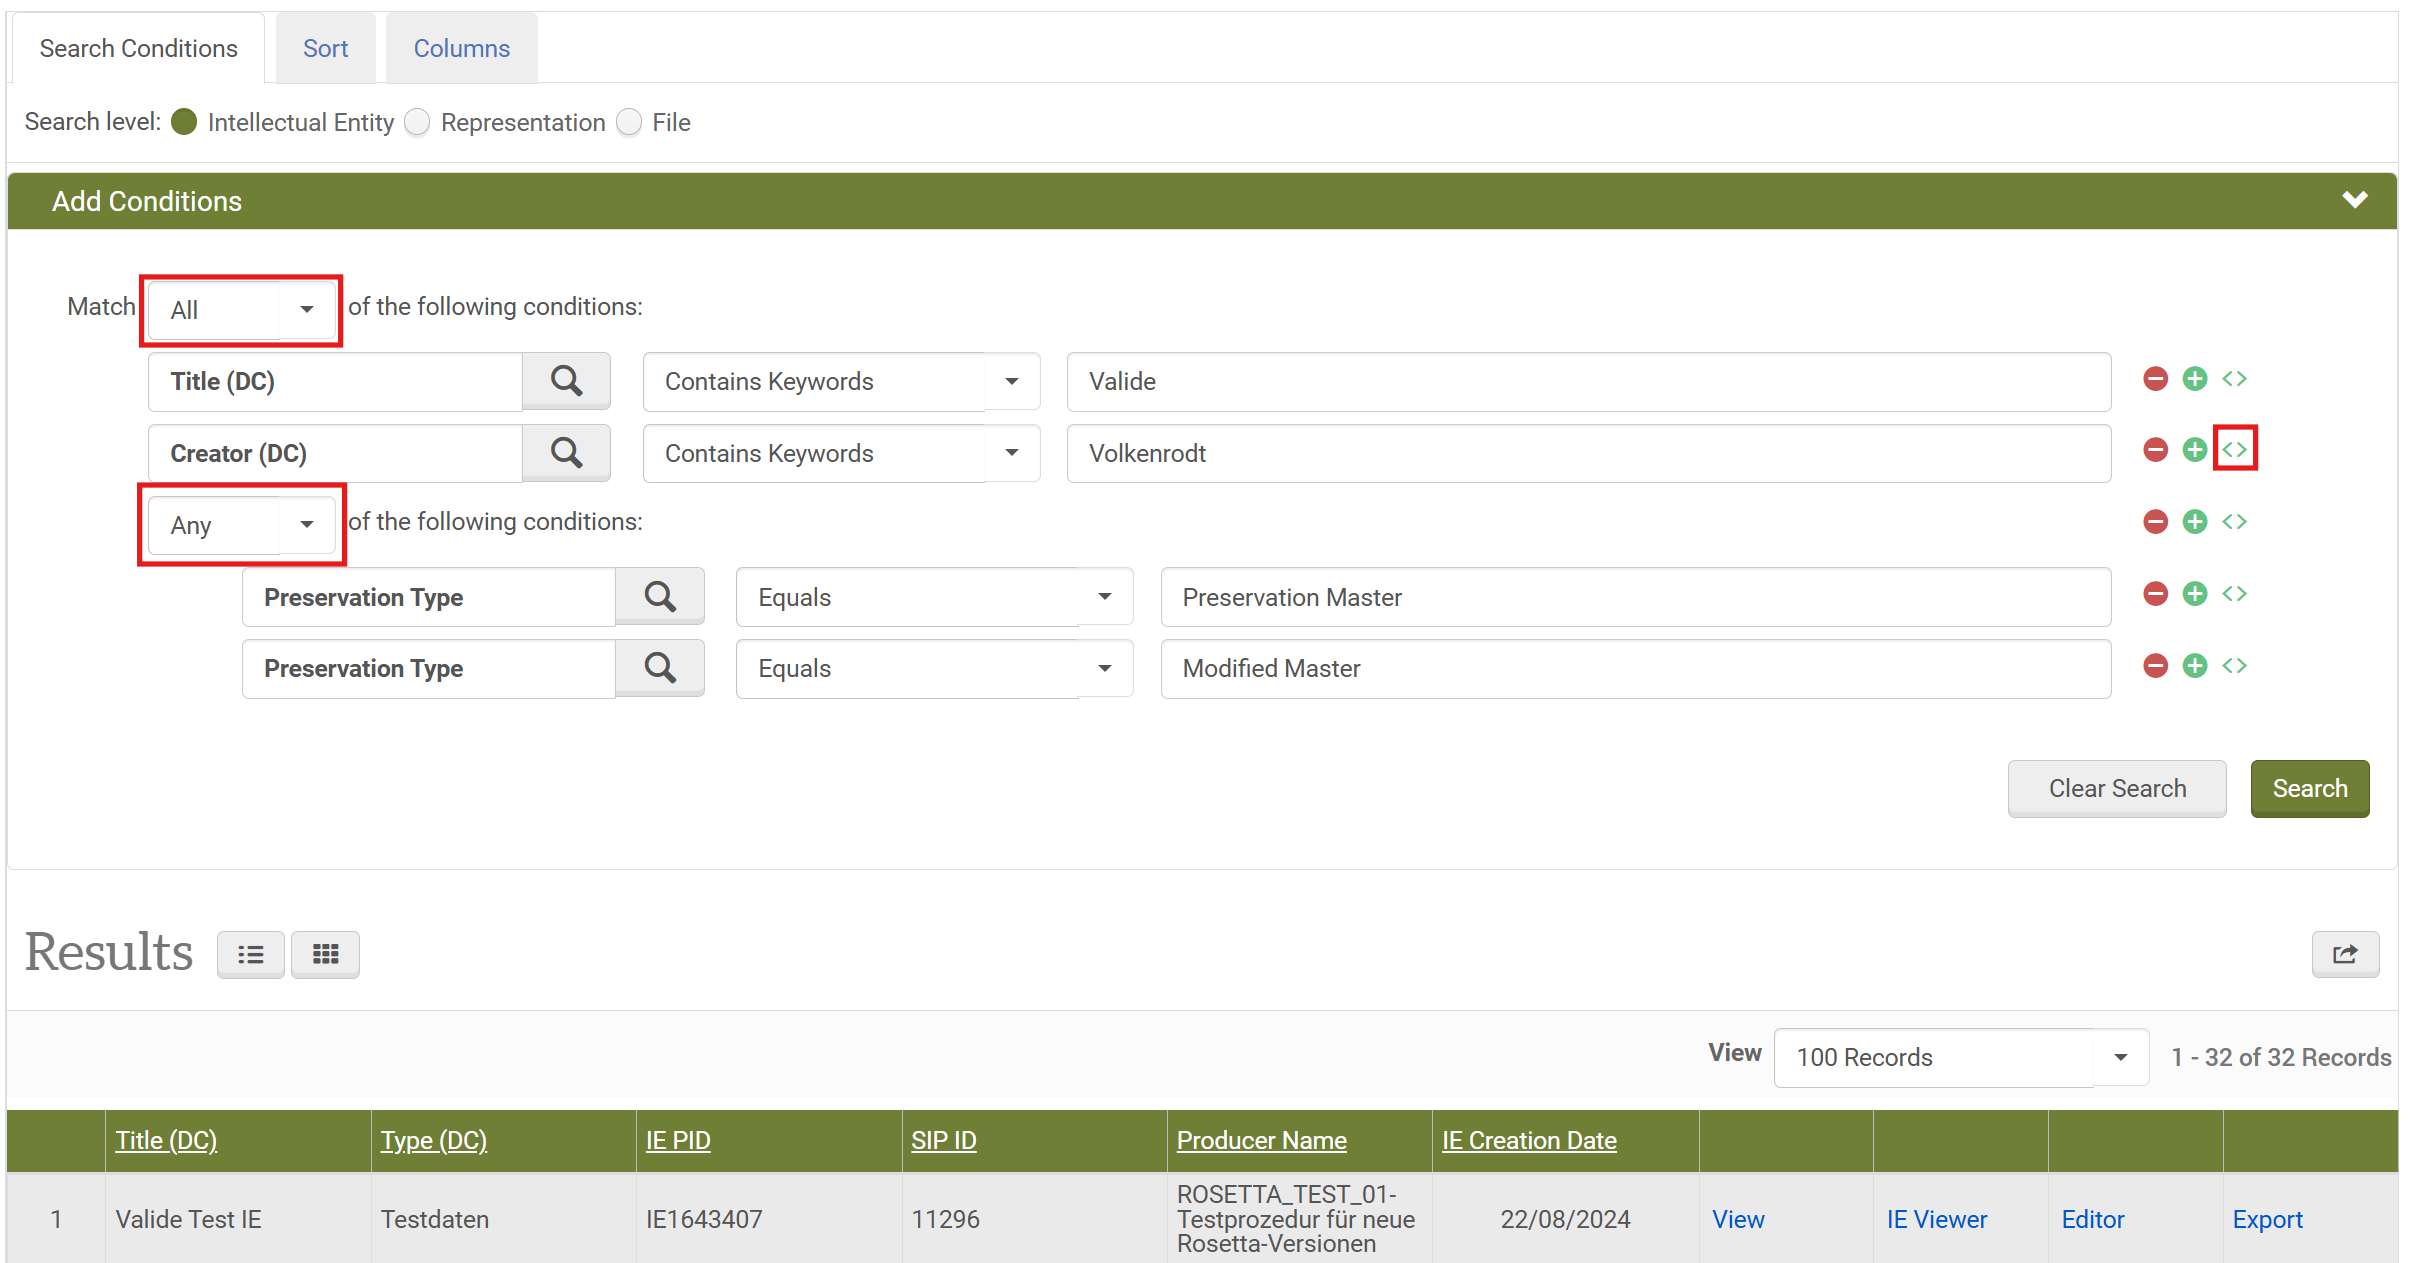Add condition after Creator (DC) row
Image resolution: width=2412 pixels, height=1263 pixels.
[x=2194, y=450]
